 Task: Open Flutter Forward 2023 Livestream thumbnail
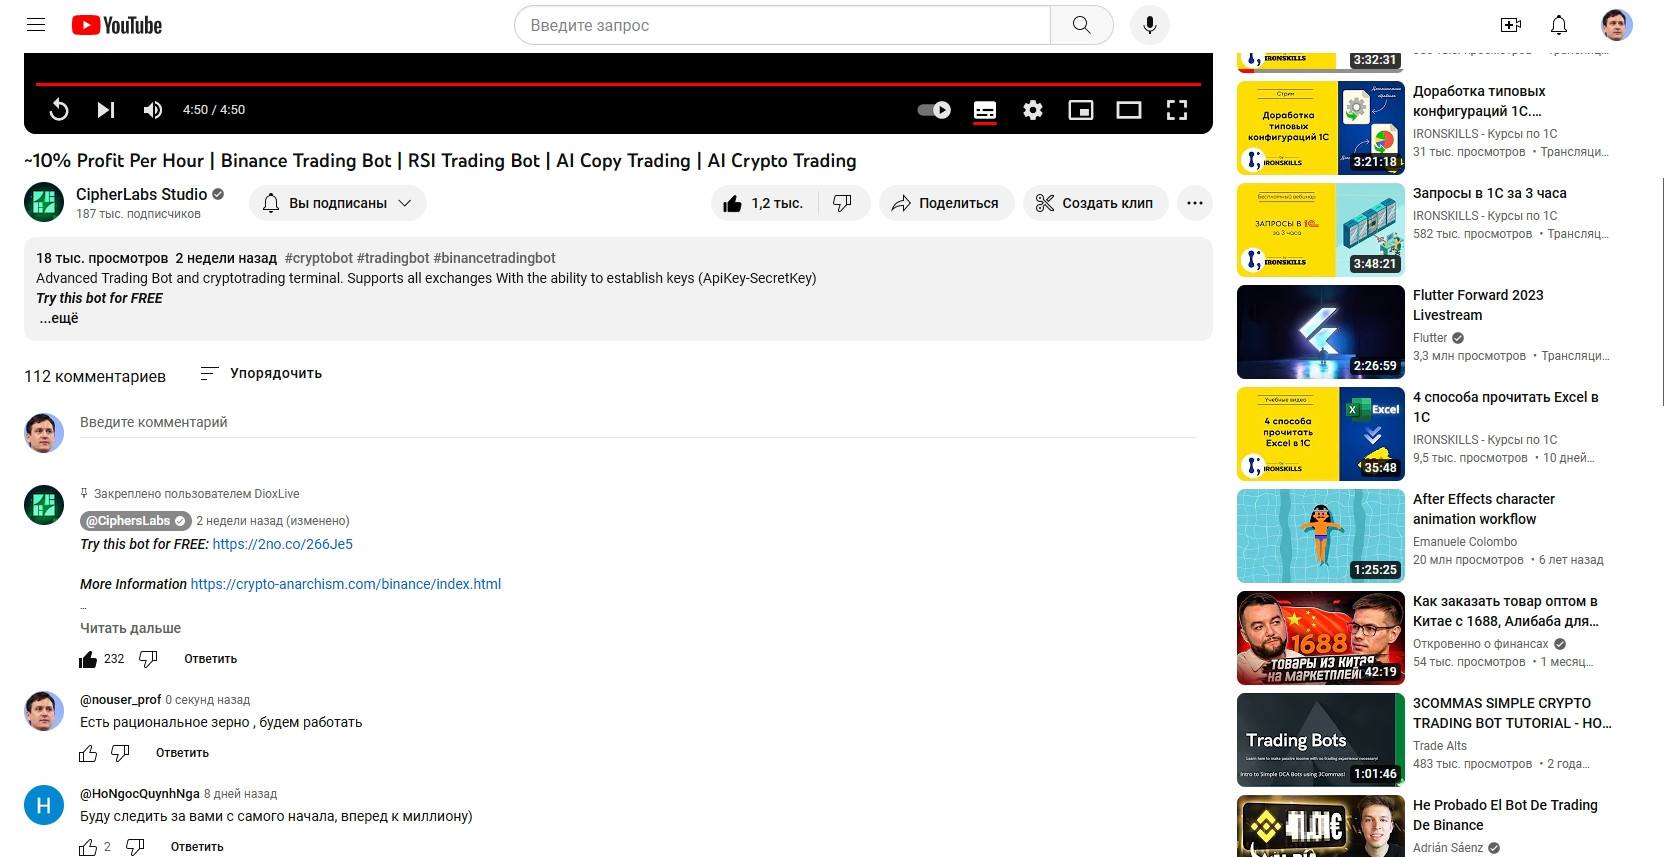tap(1321, 332)
